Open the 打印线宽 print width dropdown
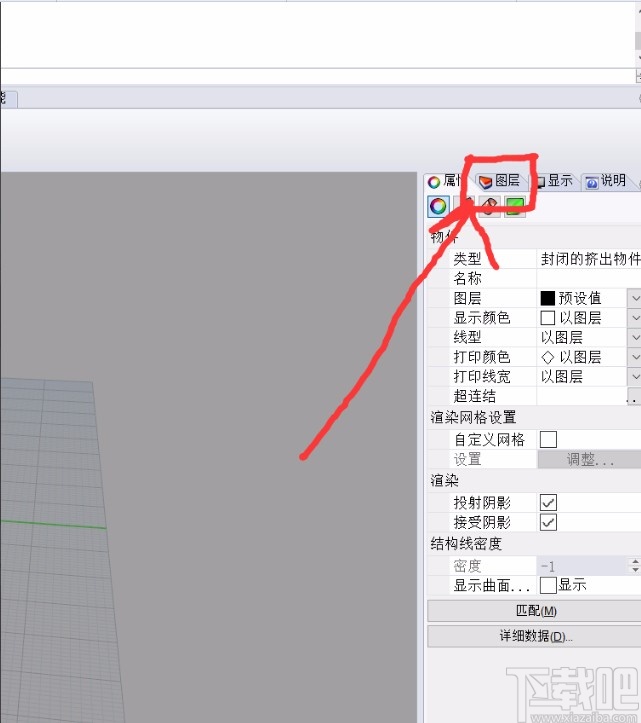Image resolution: width=641 pixels, height=723 pixels. [x=635, y=377]
